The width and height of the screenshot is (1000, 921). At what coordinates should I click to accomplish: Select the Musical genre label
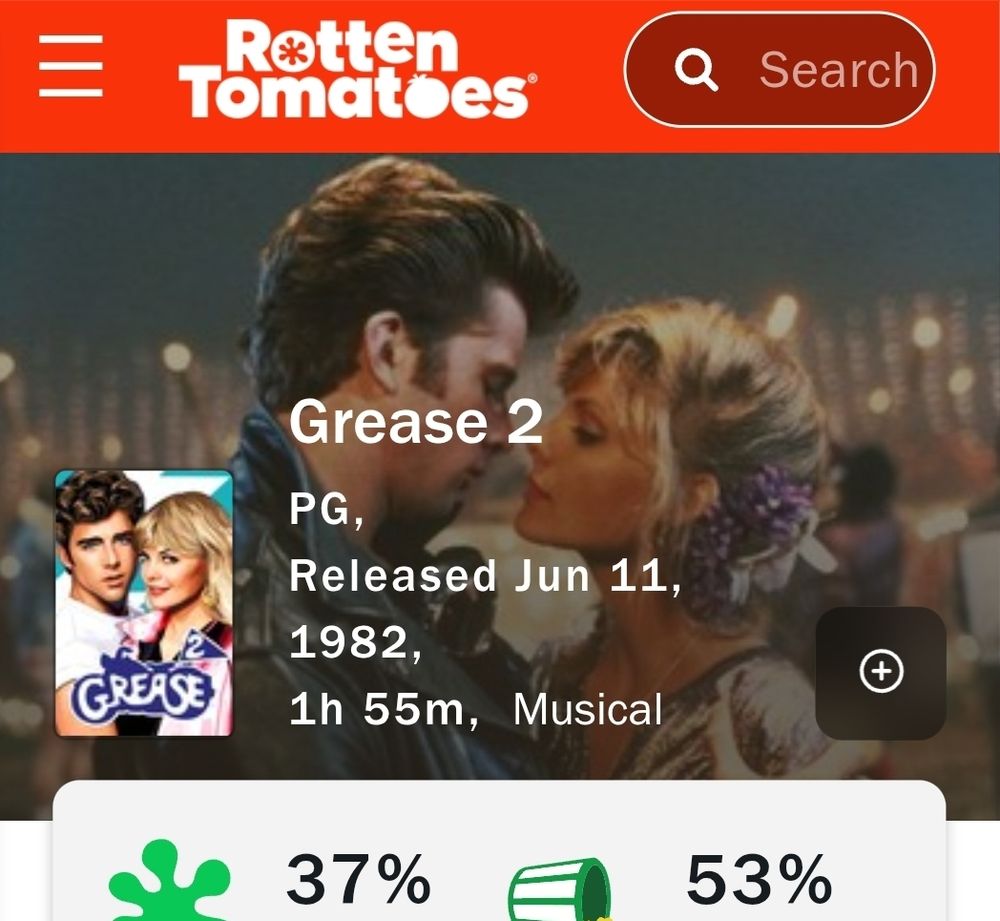point(588,709)
